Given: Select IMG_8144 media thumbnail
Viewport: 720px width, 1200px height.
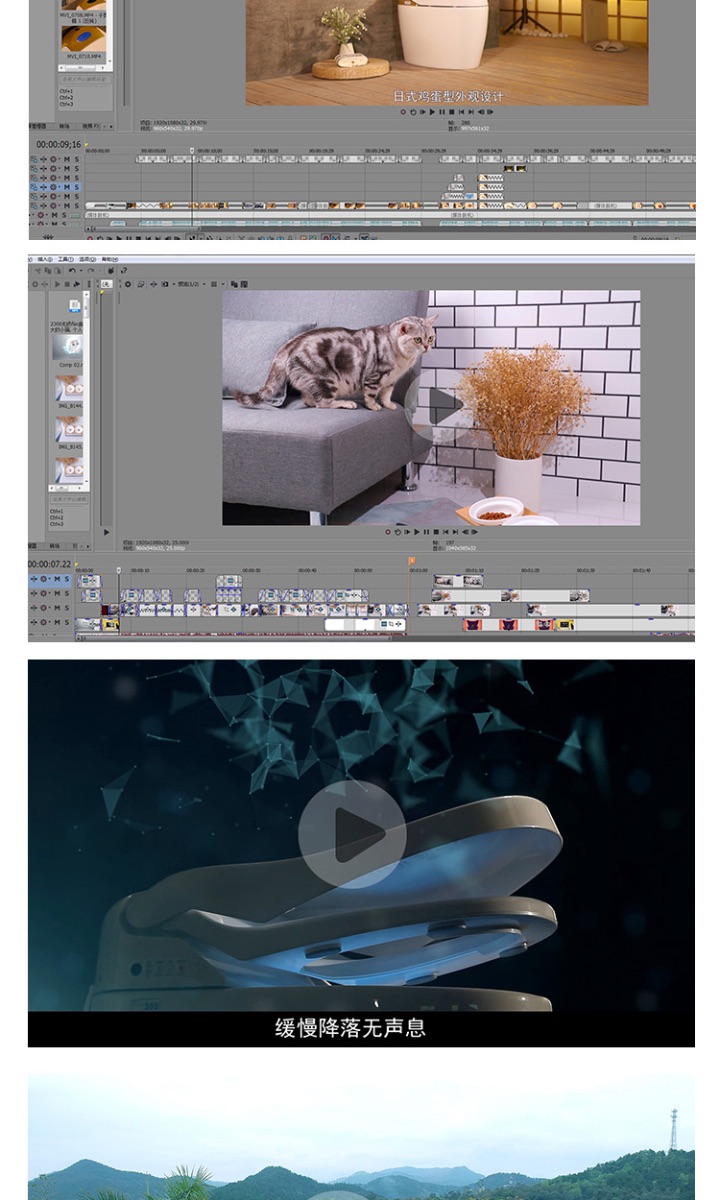Looking at the screenshot, I should 69,388.
